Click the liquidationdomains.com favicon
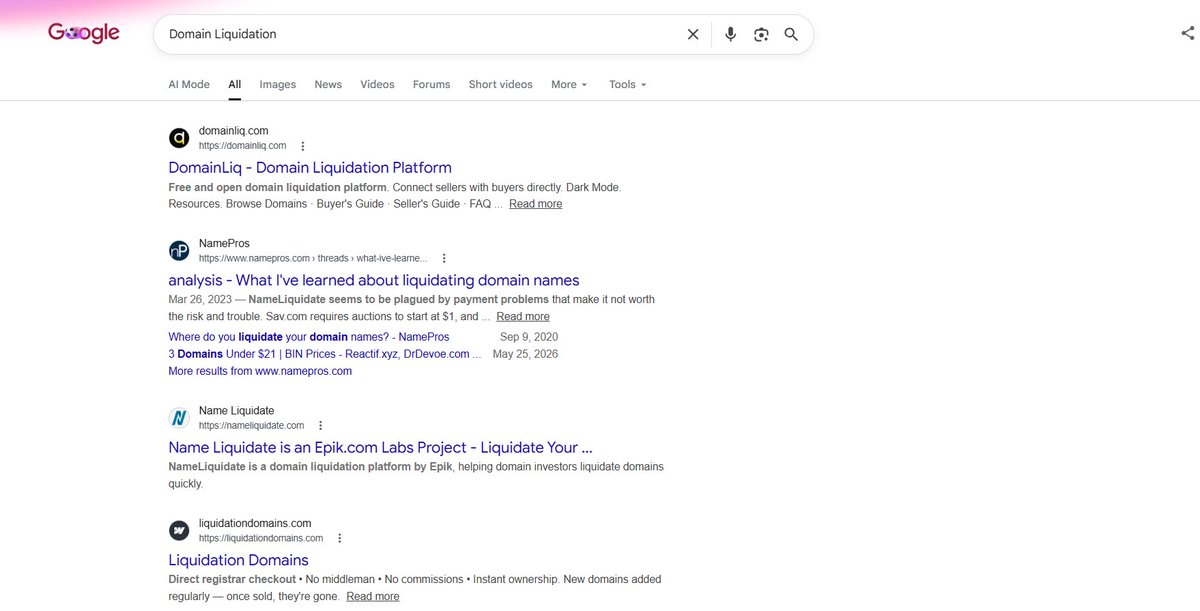The width and height of the screenshot is (1200, 611). point(179,530)
